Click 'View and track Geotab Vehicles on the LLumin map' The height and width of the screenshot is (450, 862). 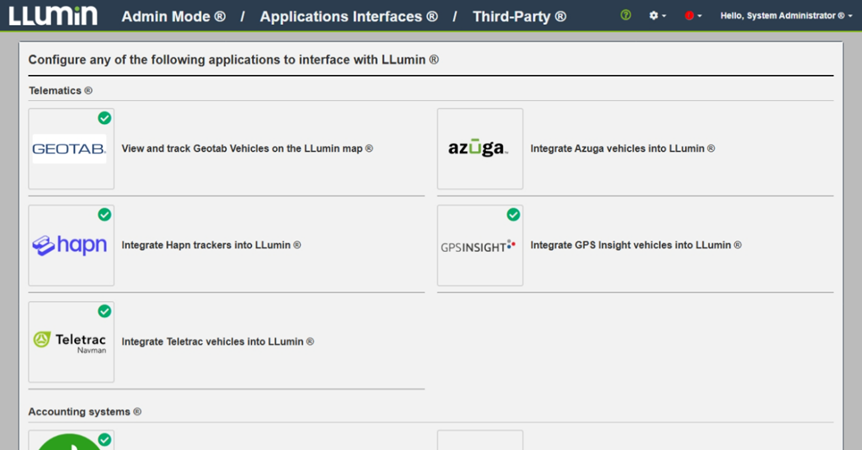pyautogui.click(x=247, y=148)
